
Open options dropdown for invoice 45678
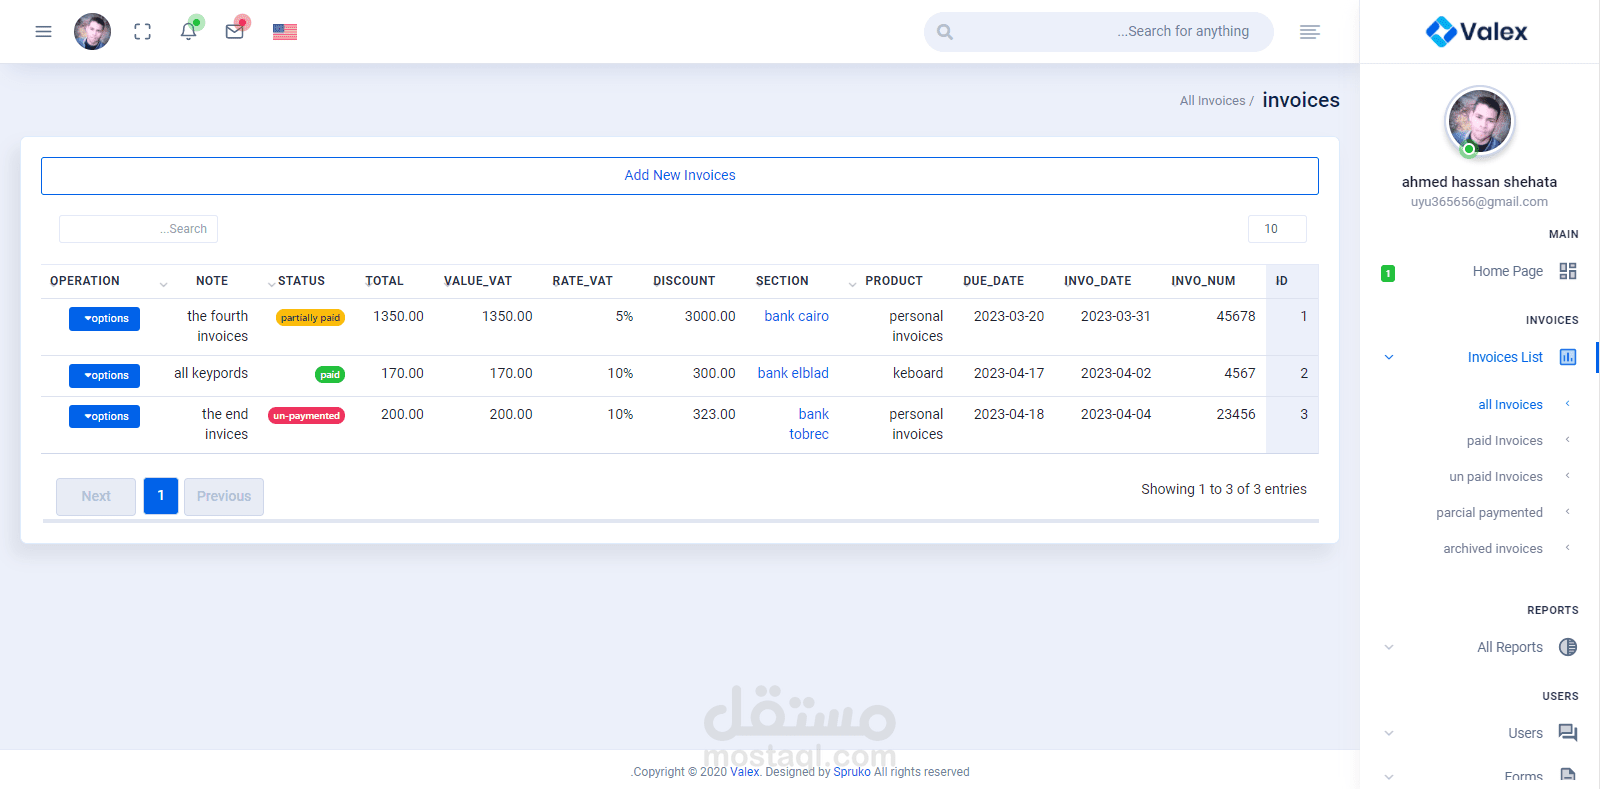pyautogui.click(x=104, y=318)
